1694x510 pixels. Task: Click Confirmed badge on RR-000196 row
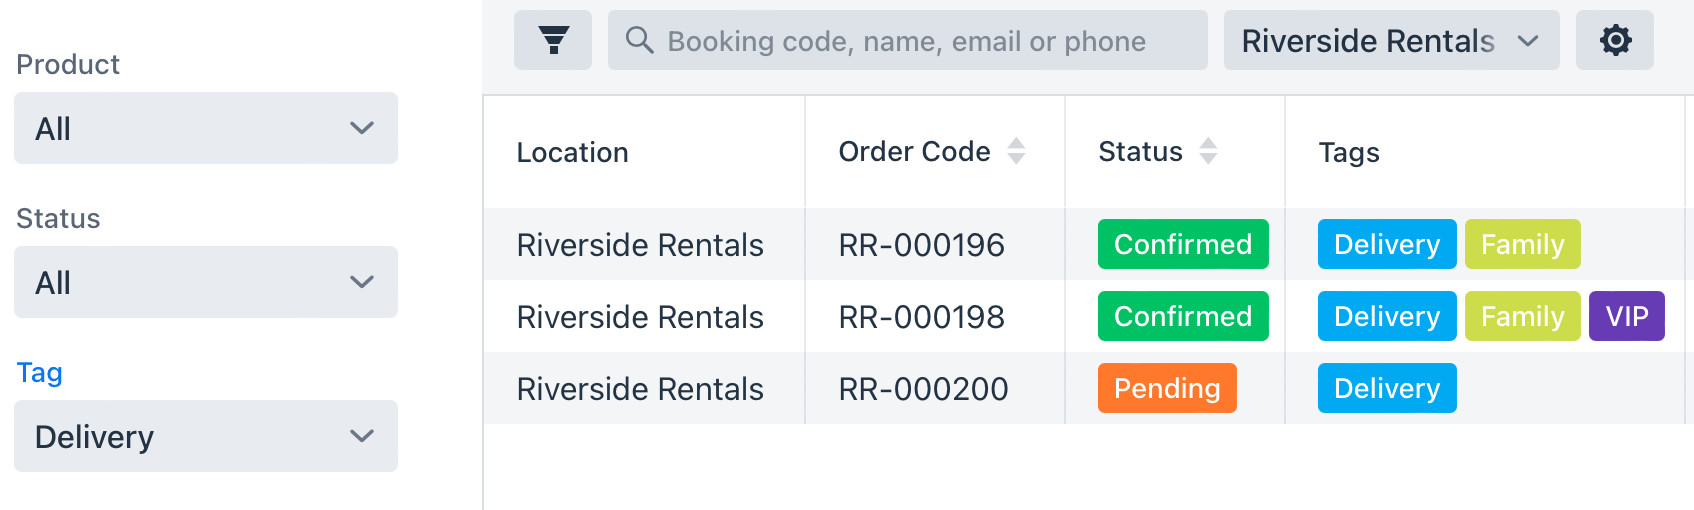point(1183,244)
